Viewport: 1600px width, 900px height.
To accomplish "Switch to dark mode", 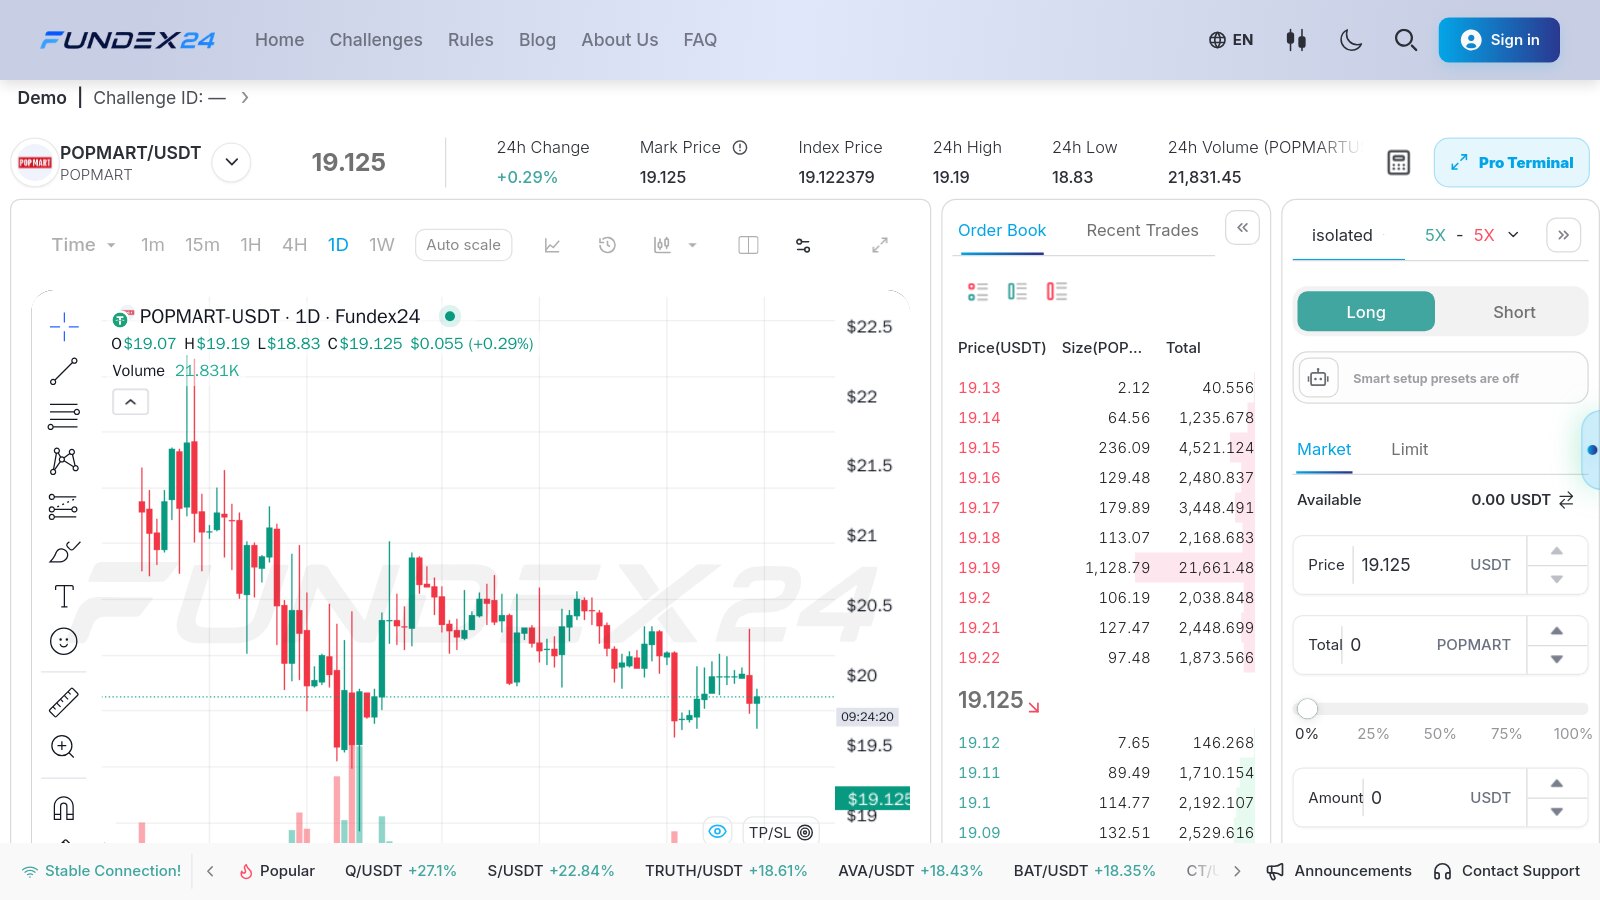I will tap(1351, 40).
